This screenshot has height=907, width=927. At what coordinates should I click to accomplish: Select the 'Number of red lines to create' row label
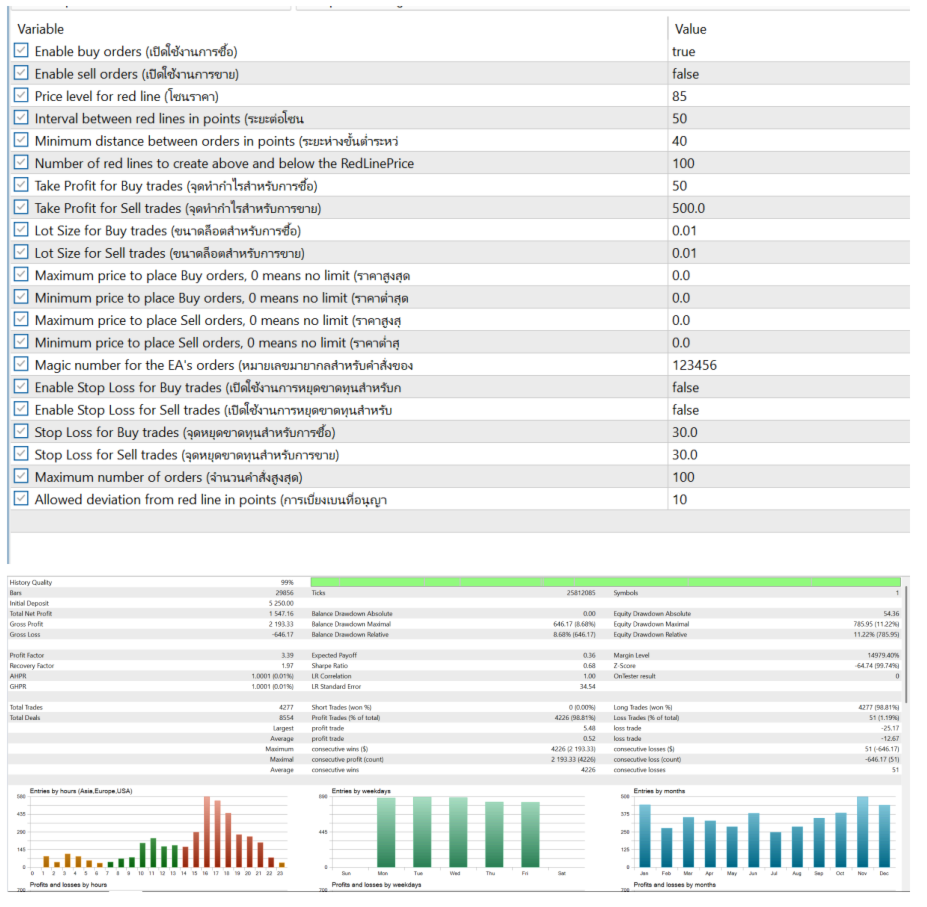pyautogui.click(x=224, y=164)
